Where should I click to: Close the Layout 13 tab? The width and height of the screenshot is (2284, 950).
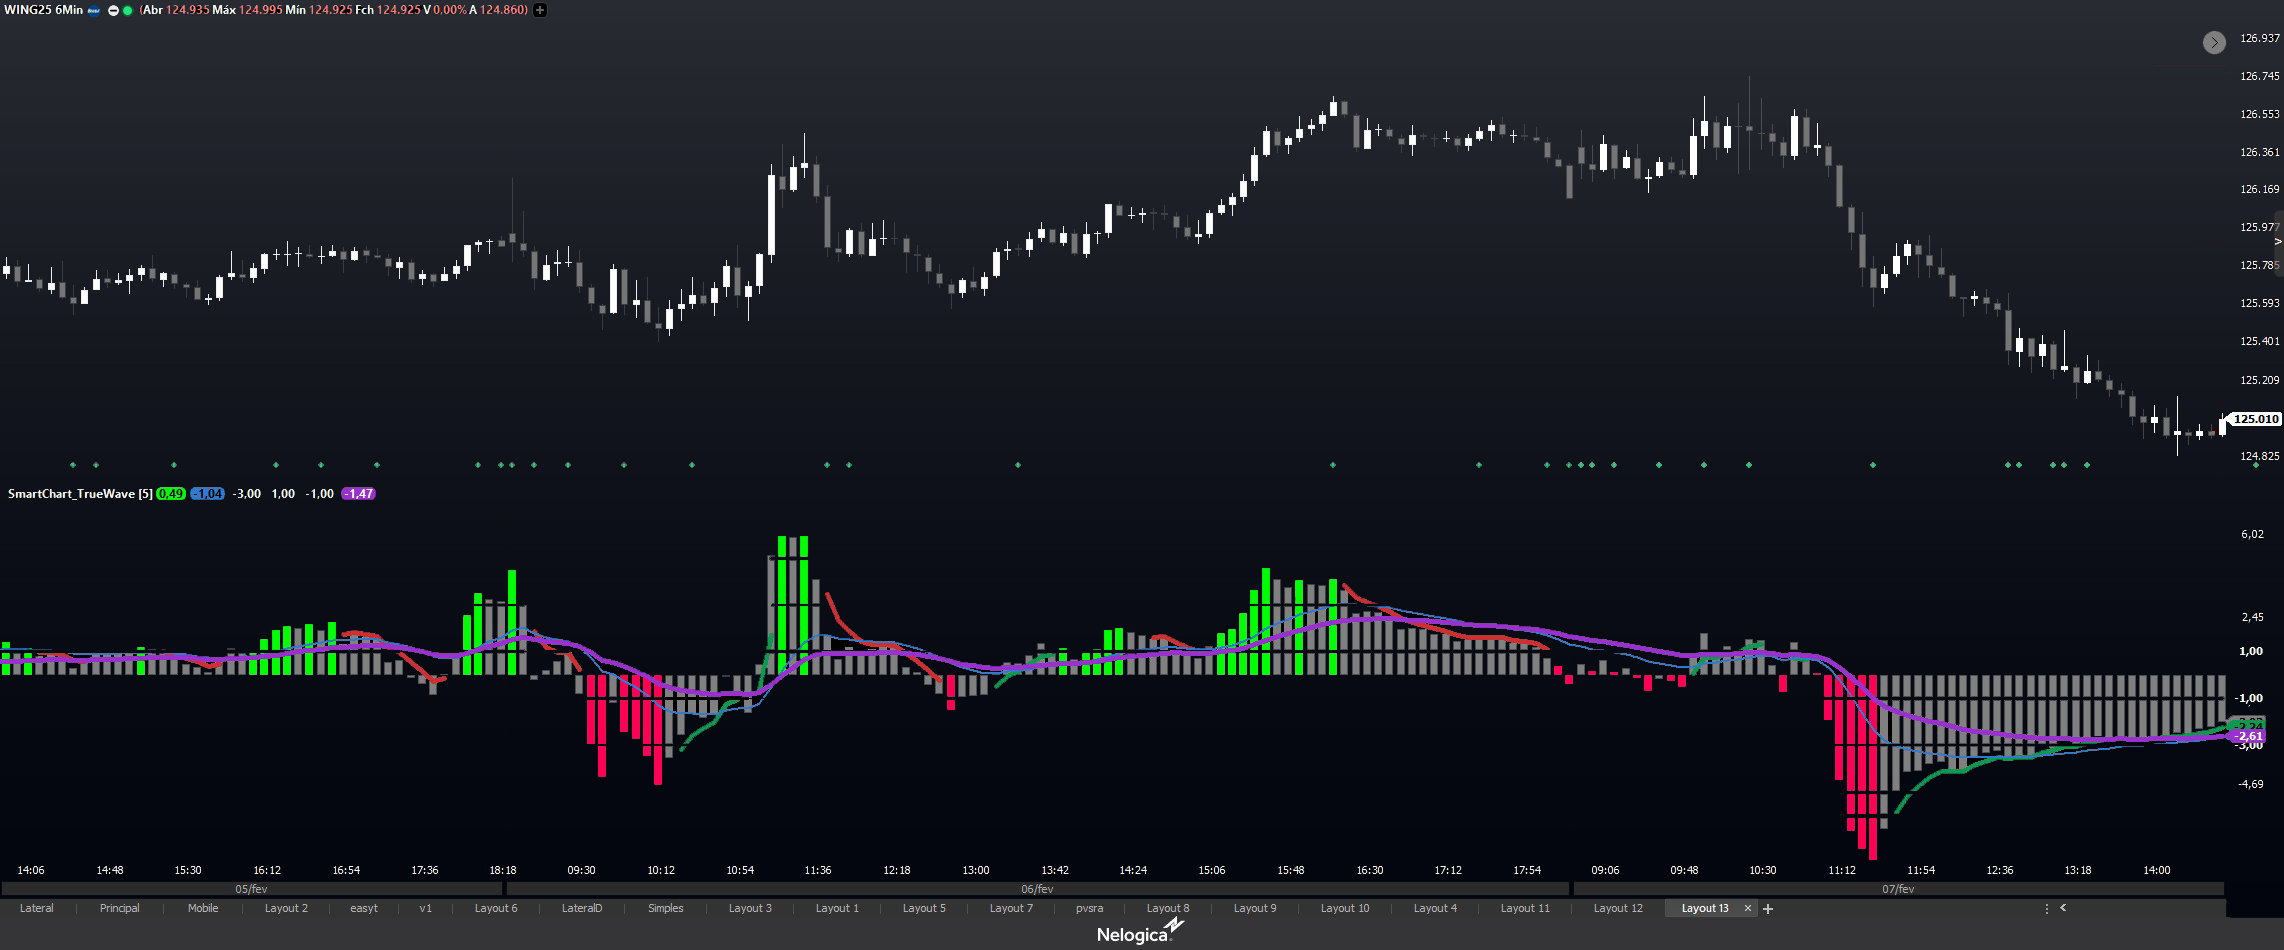click(x=1748, y=908)
